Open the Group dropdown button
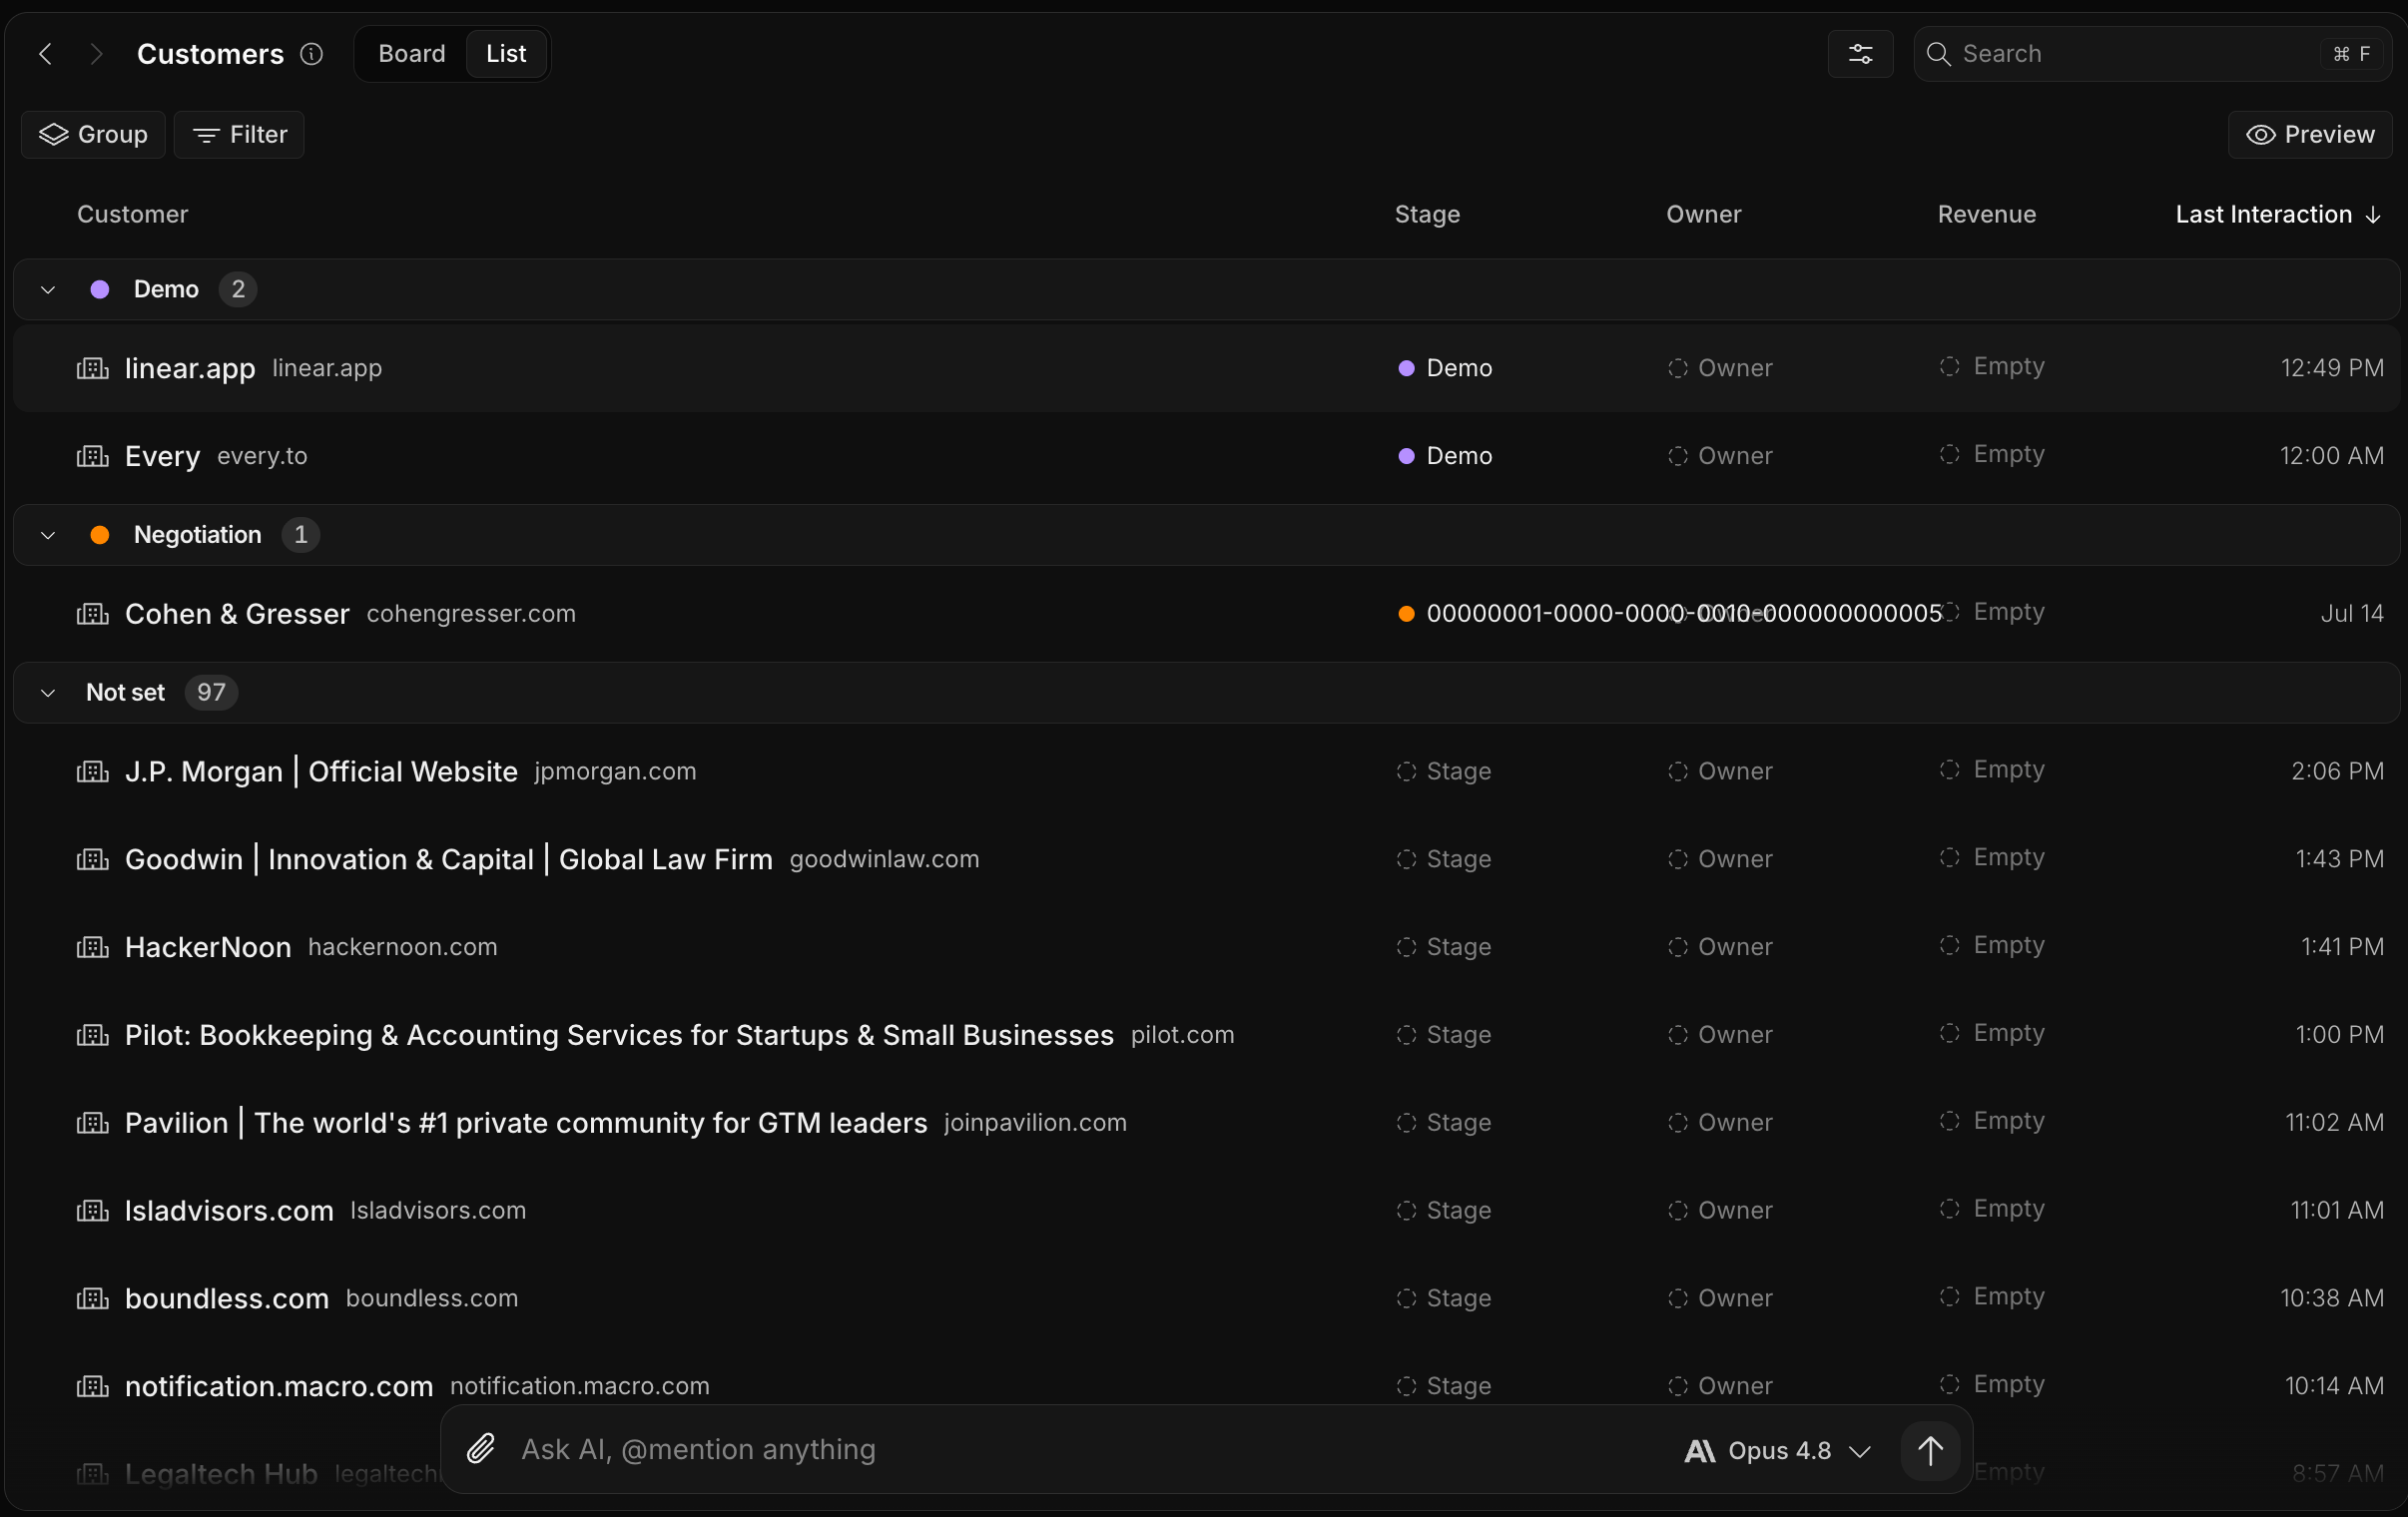 [x=93, y=135]
